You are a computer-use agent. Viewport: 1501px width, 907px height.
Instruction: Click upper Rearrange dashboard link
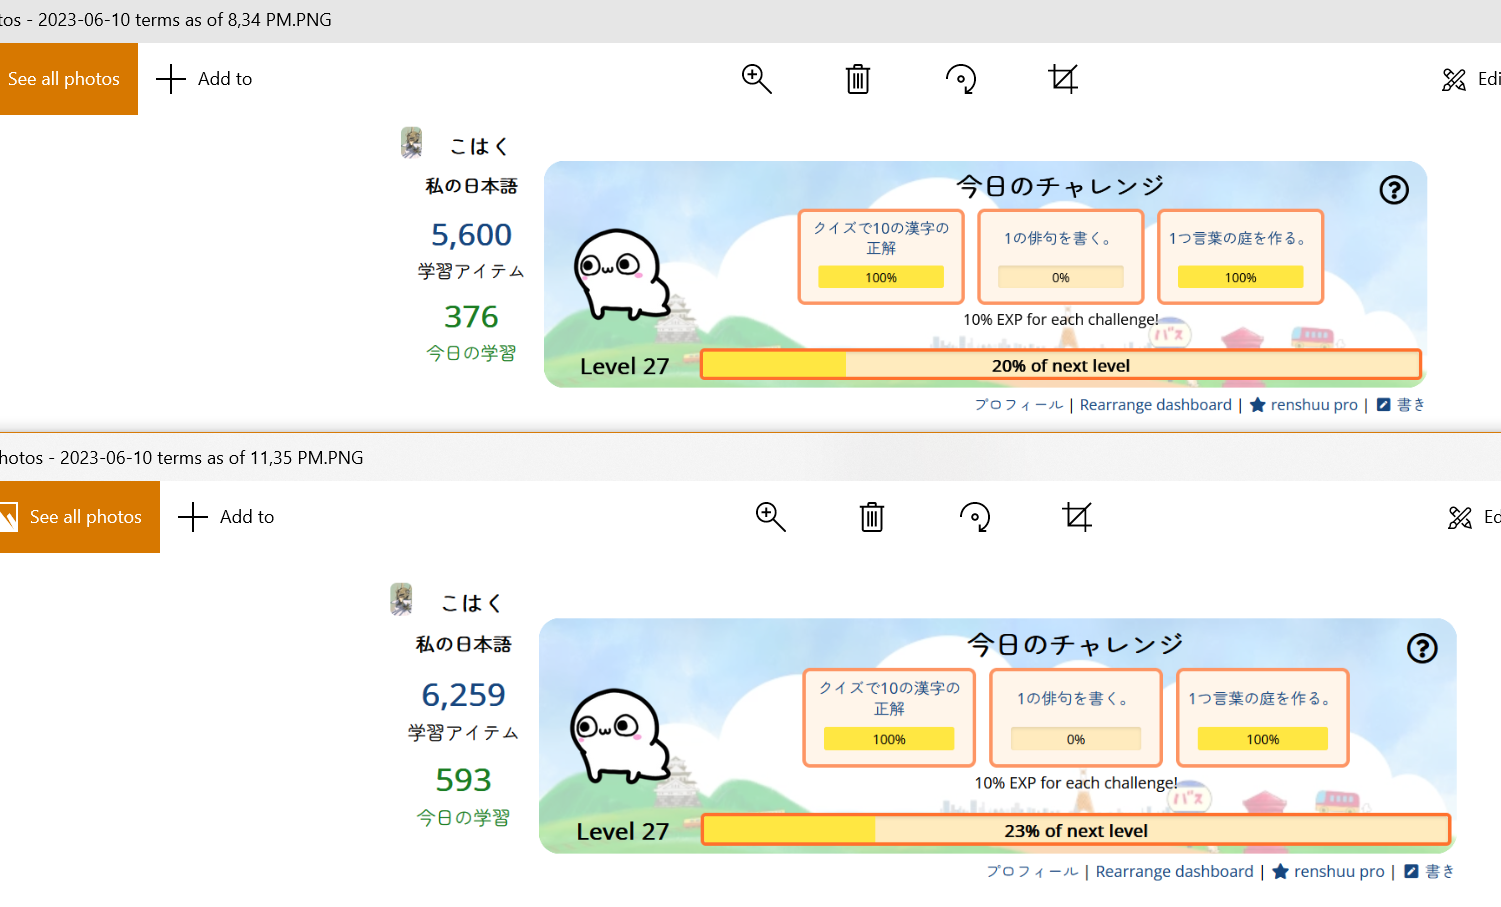pyautogui.click(x=1156, y=405)
